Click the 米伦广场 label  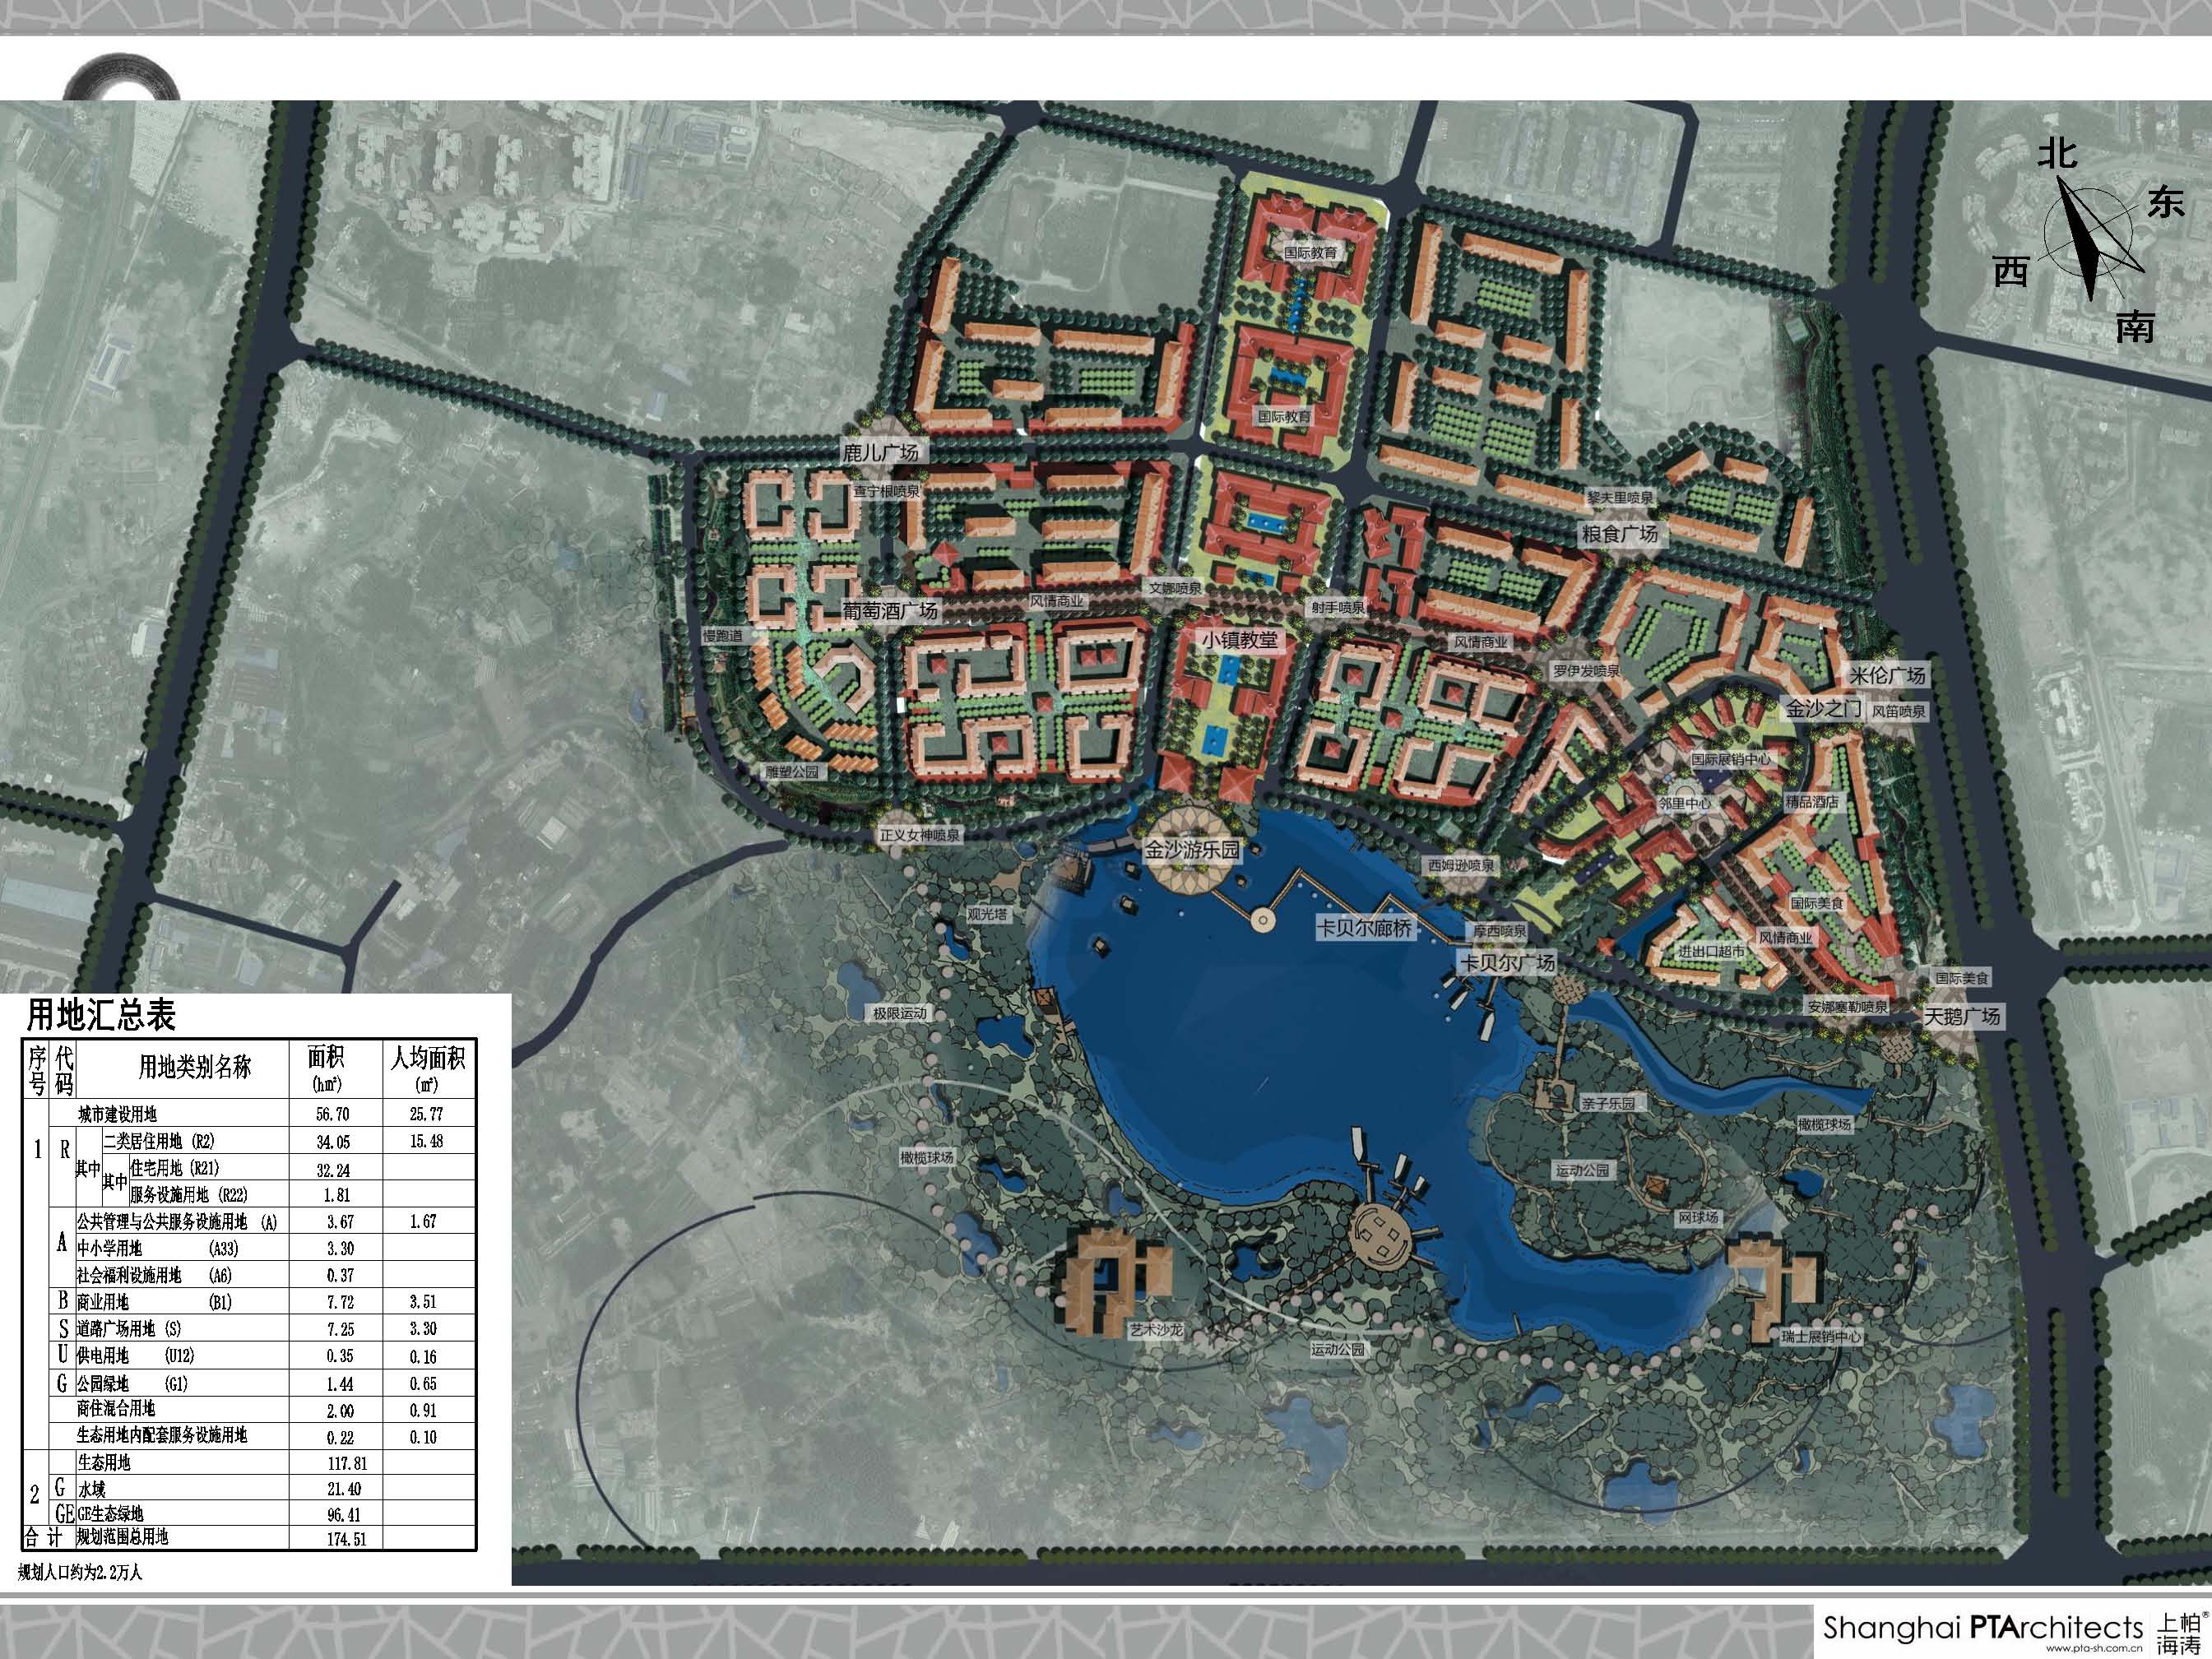(x=1887, y=675)
